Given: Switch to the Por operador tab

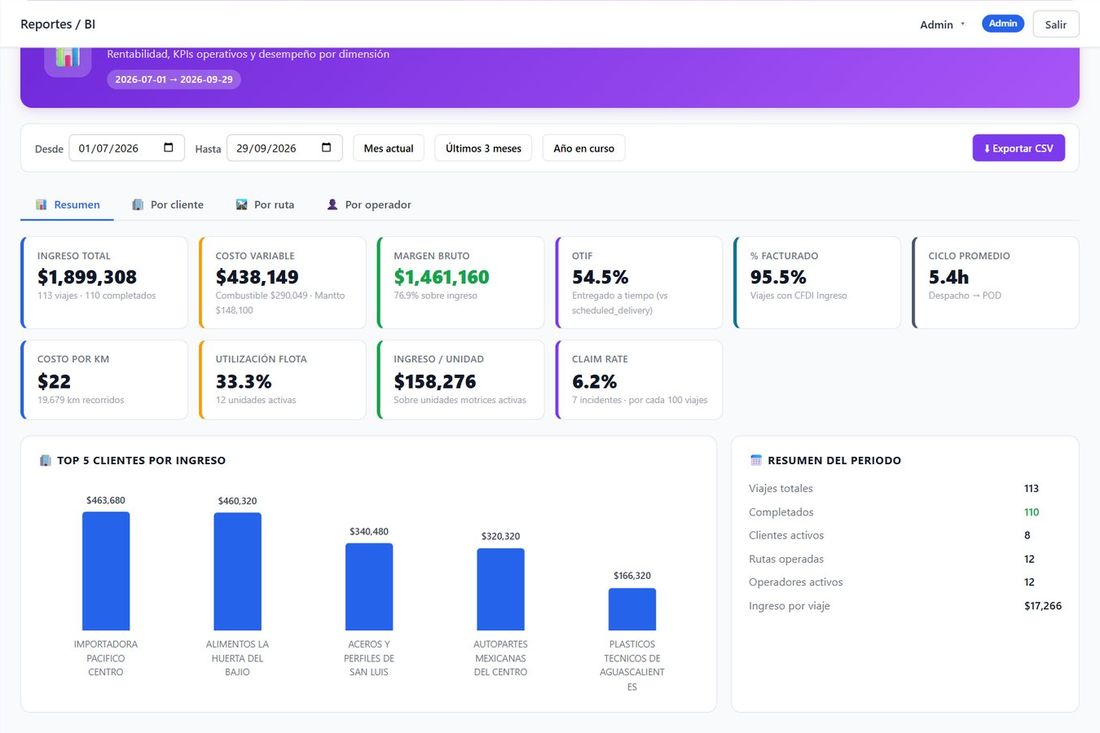Looking at the screenshot, I should (x=369, y=205).
